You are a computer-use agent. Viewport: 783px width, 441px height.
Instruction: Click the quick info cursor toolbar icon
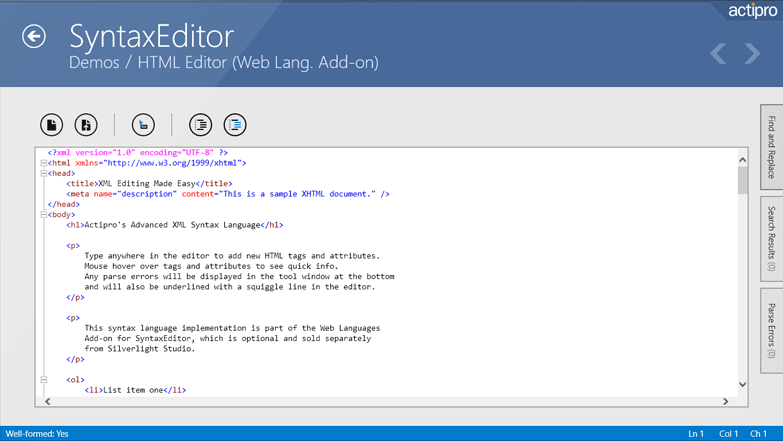pyautogui.click(x=143, y=125)
